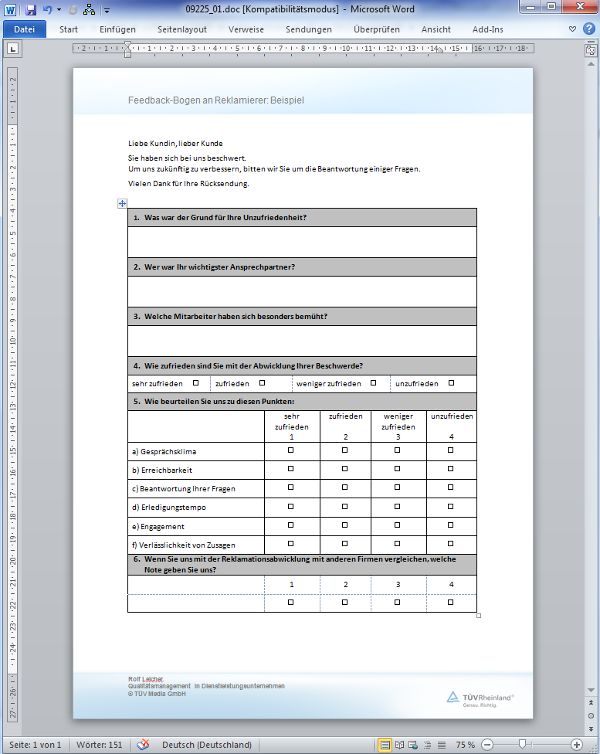This screenshot has height=754, width=600.
Task: Click the table move handle icon
Action: [x=122, y=202]
